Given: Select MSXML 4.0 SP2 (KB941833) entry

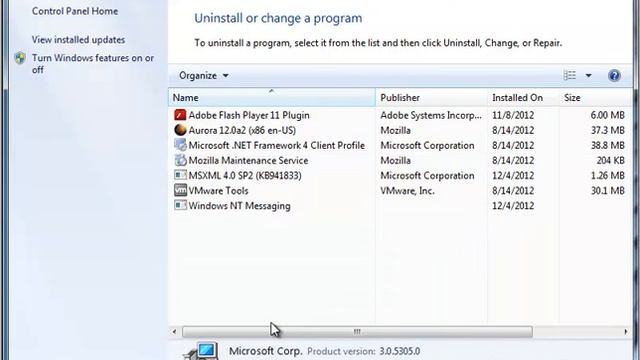Looking at the screenshot, I should [x=245, y=176].
